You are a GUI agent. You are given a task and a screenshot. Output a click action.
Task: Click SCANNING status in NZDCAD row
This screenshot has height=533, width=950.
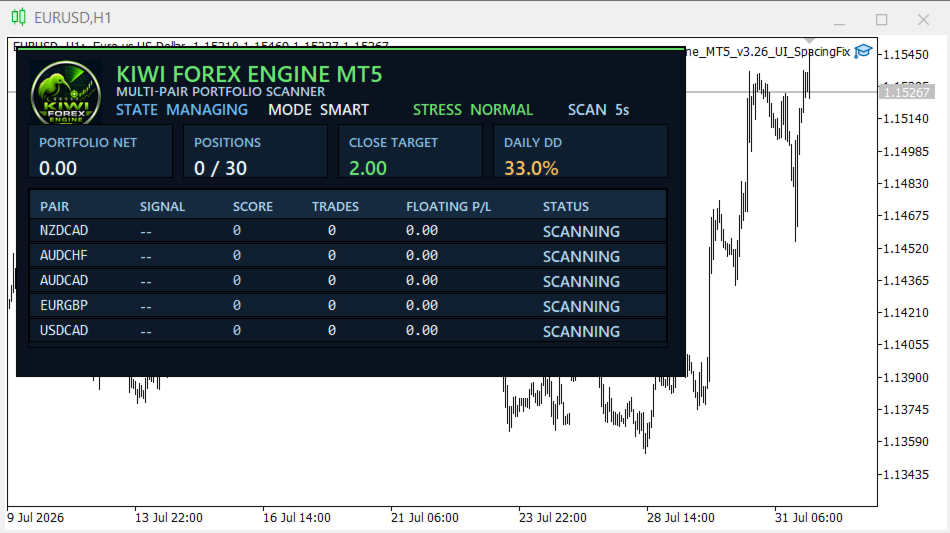pyautogui.click(x=581, y=231)
